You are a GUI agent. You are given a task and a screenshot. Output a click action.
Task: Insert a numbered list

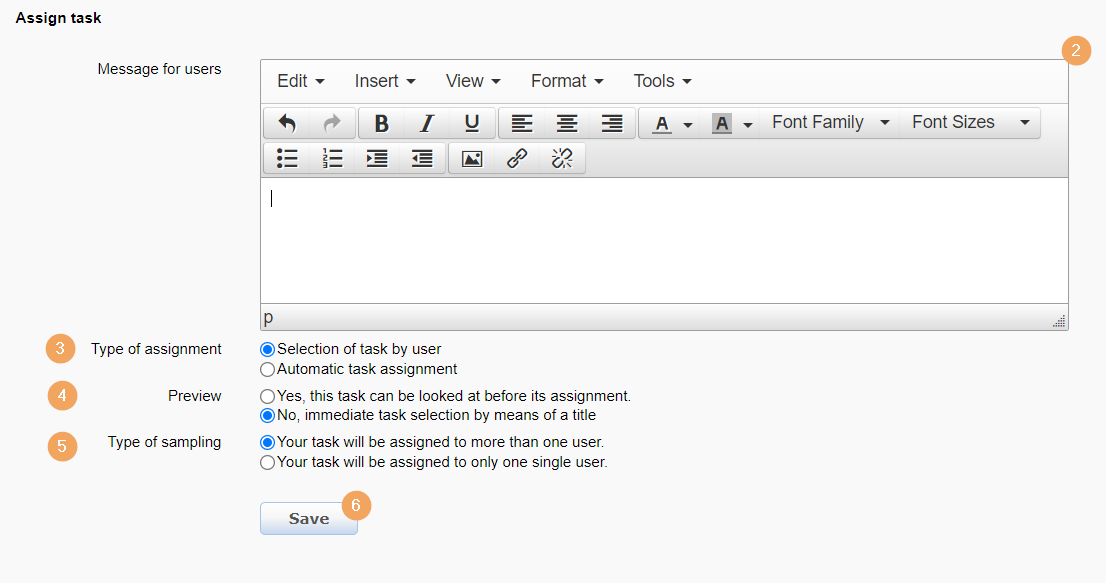(332, 158)
